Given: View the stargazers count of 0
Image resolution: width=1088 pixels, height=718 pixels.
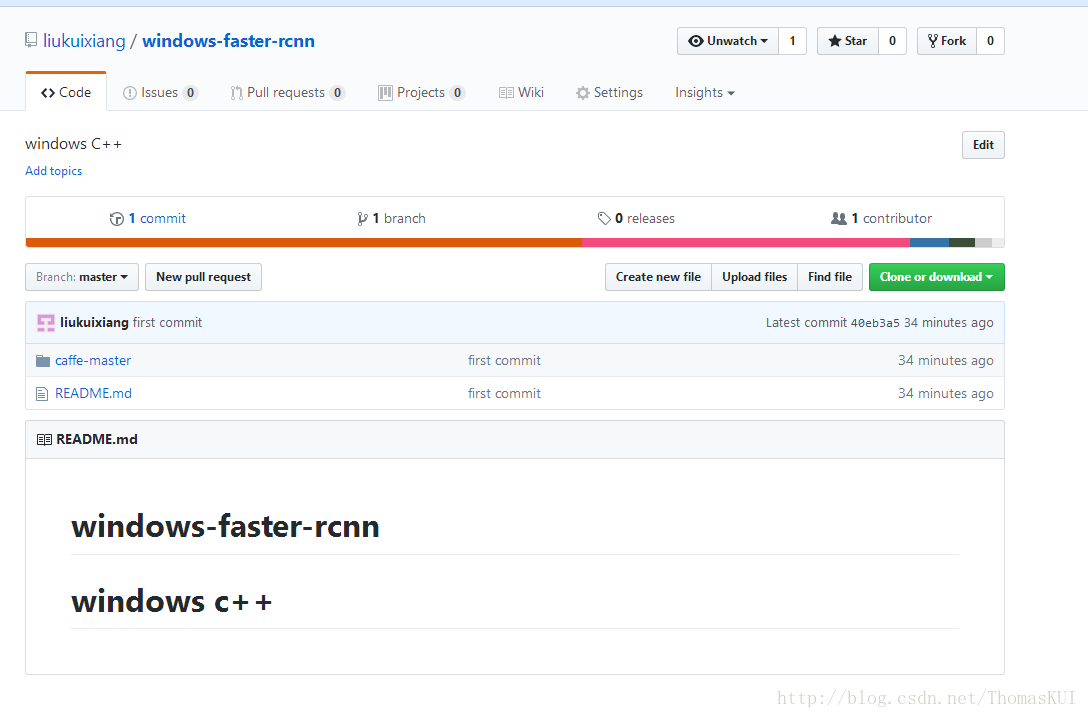Looking at the screenshot, I should 892,41.
